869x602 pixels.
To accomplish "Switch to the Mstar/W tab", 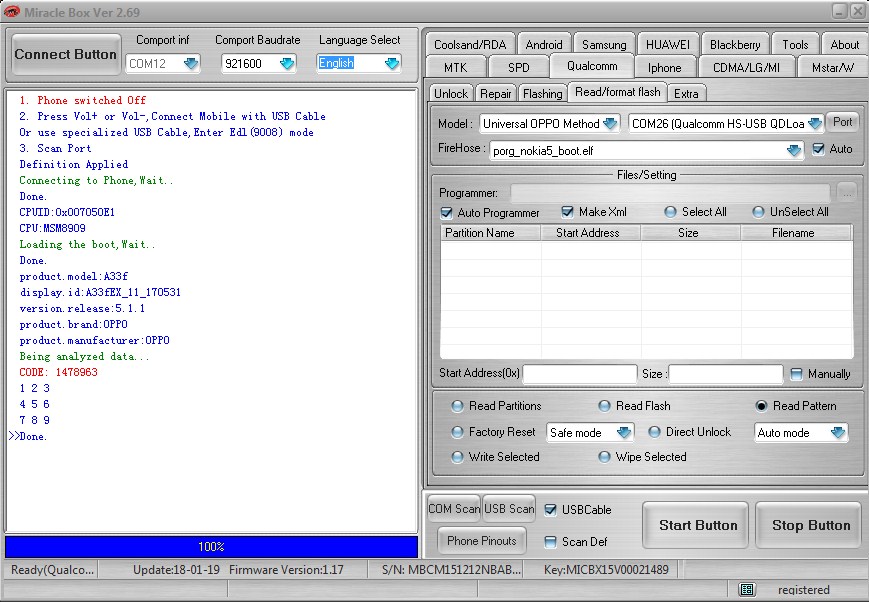I will click(x=832, y=67).
